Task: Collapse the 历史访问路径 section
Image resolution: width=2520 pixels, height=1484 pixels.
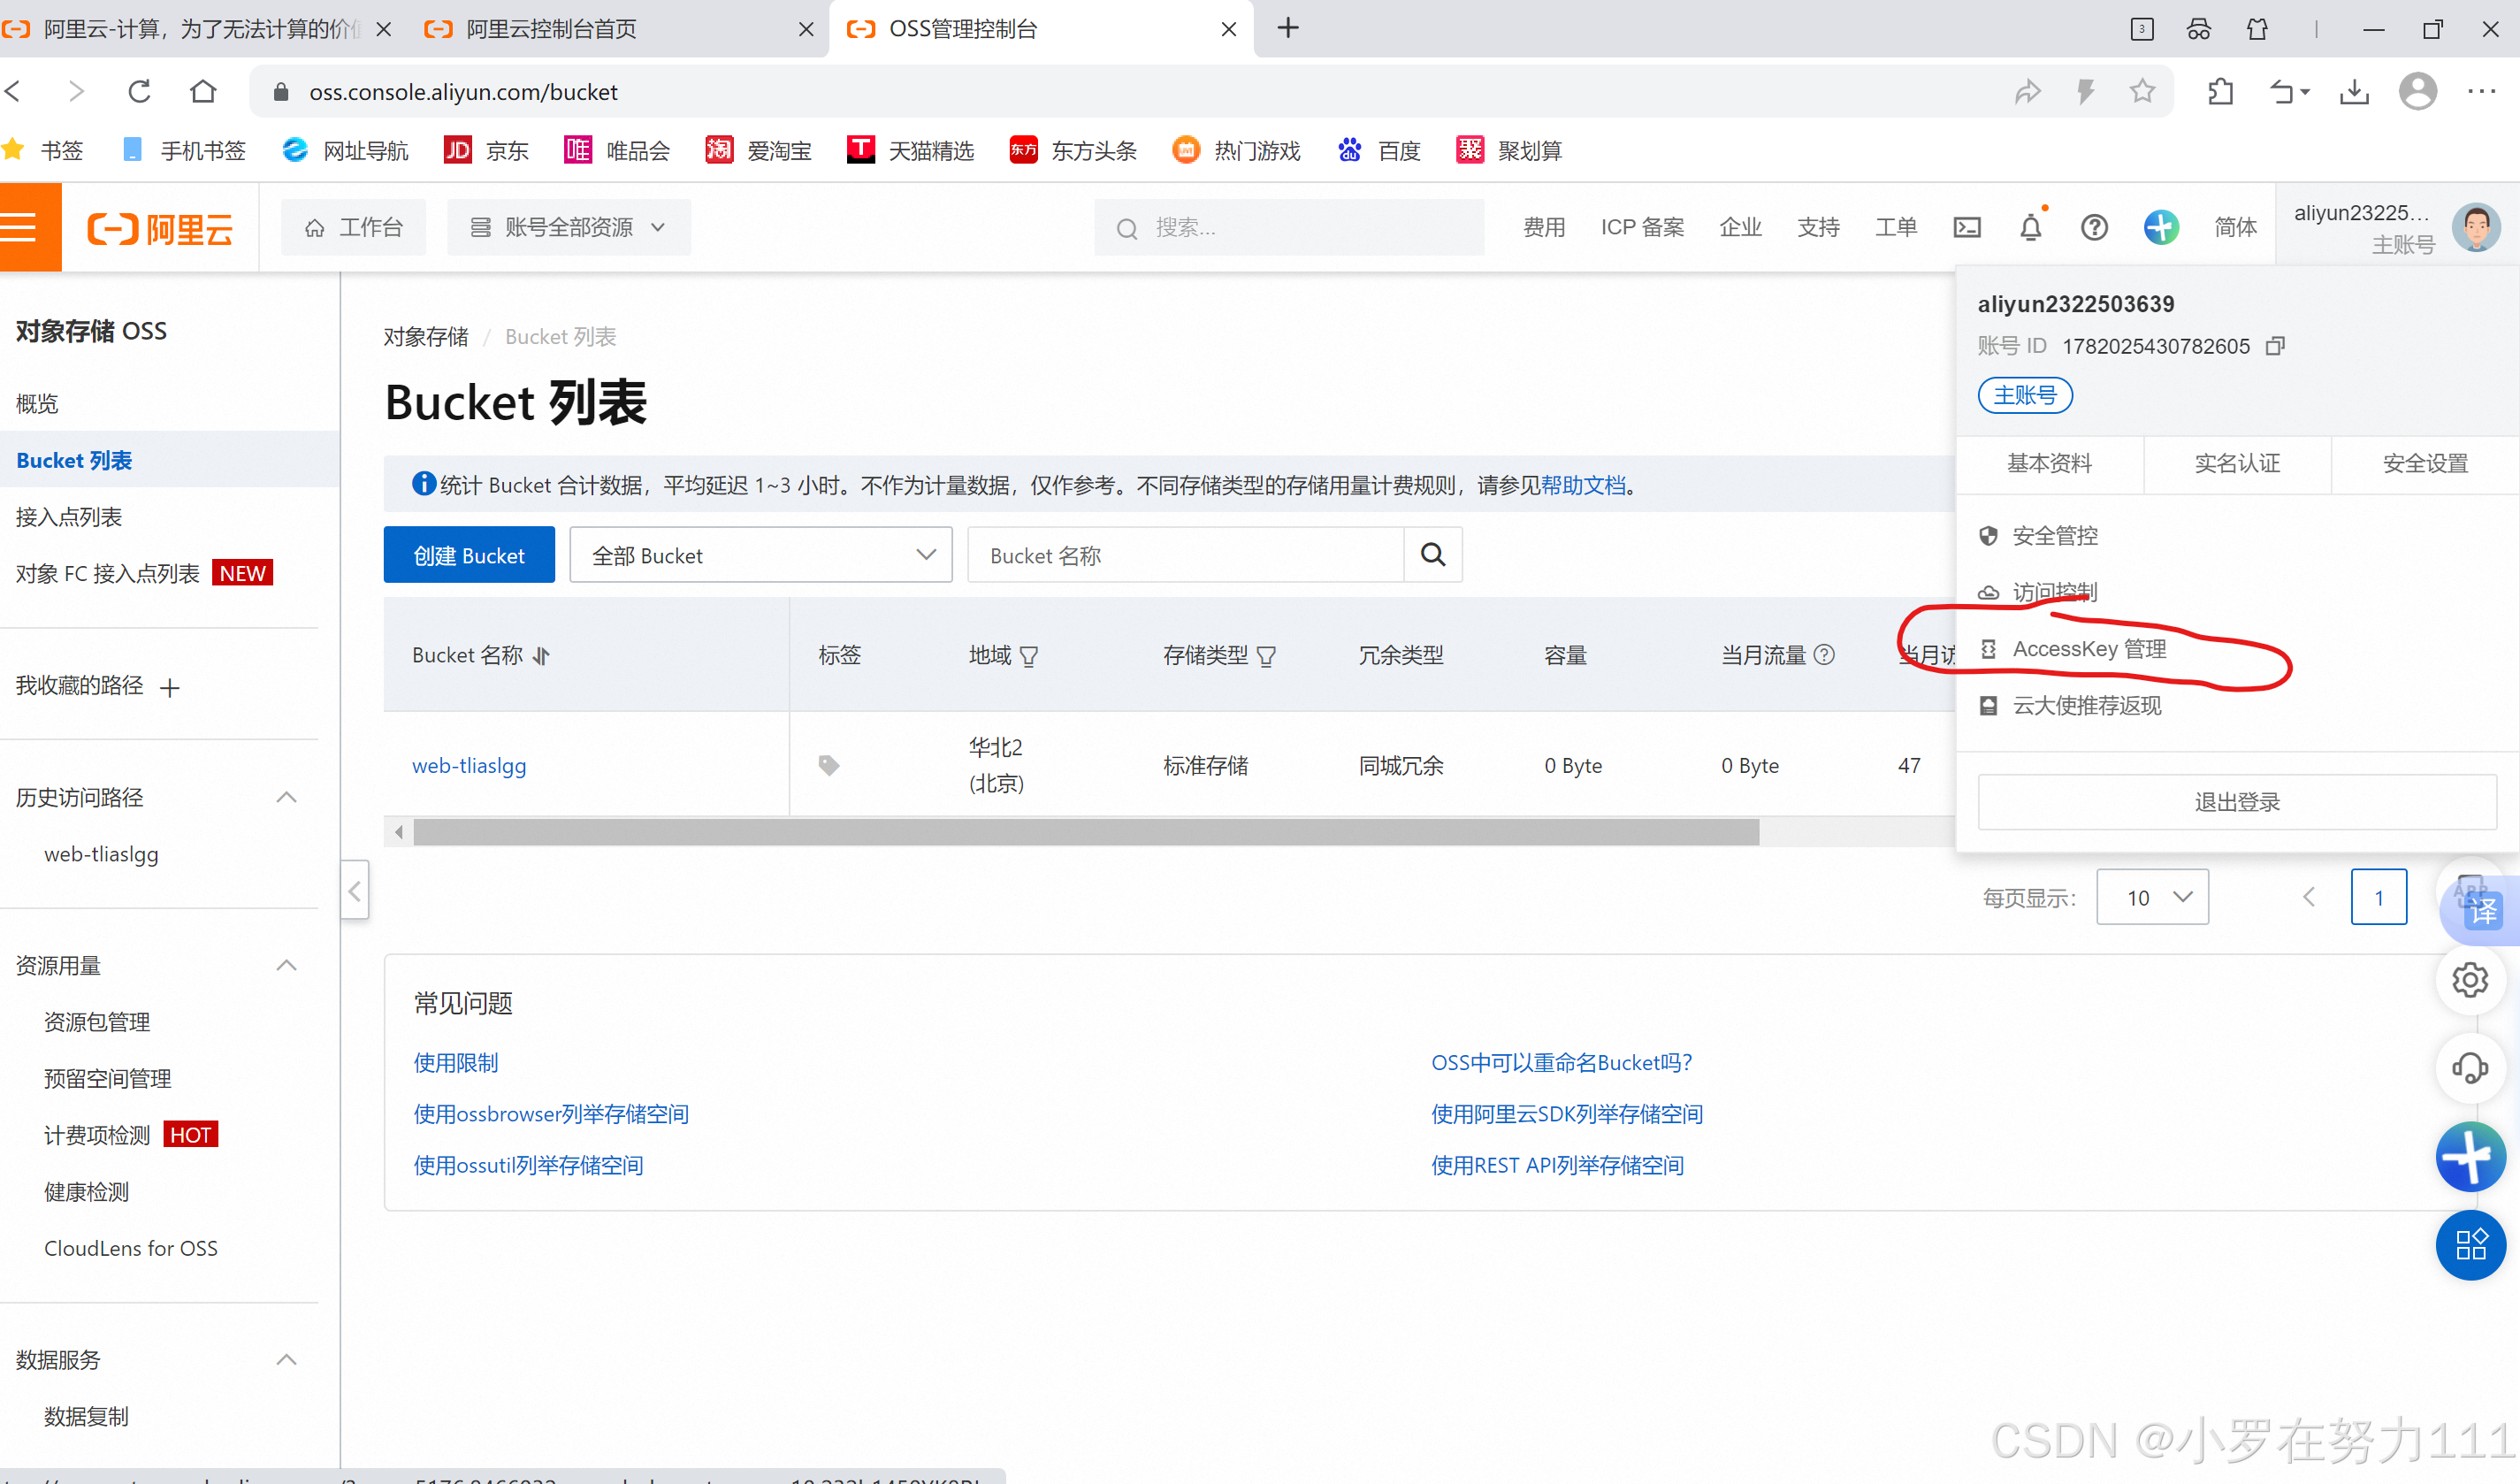Action: pos(286,797)
